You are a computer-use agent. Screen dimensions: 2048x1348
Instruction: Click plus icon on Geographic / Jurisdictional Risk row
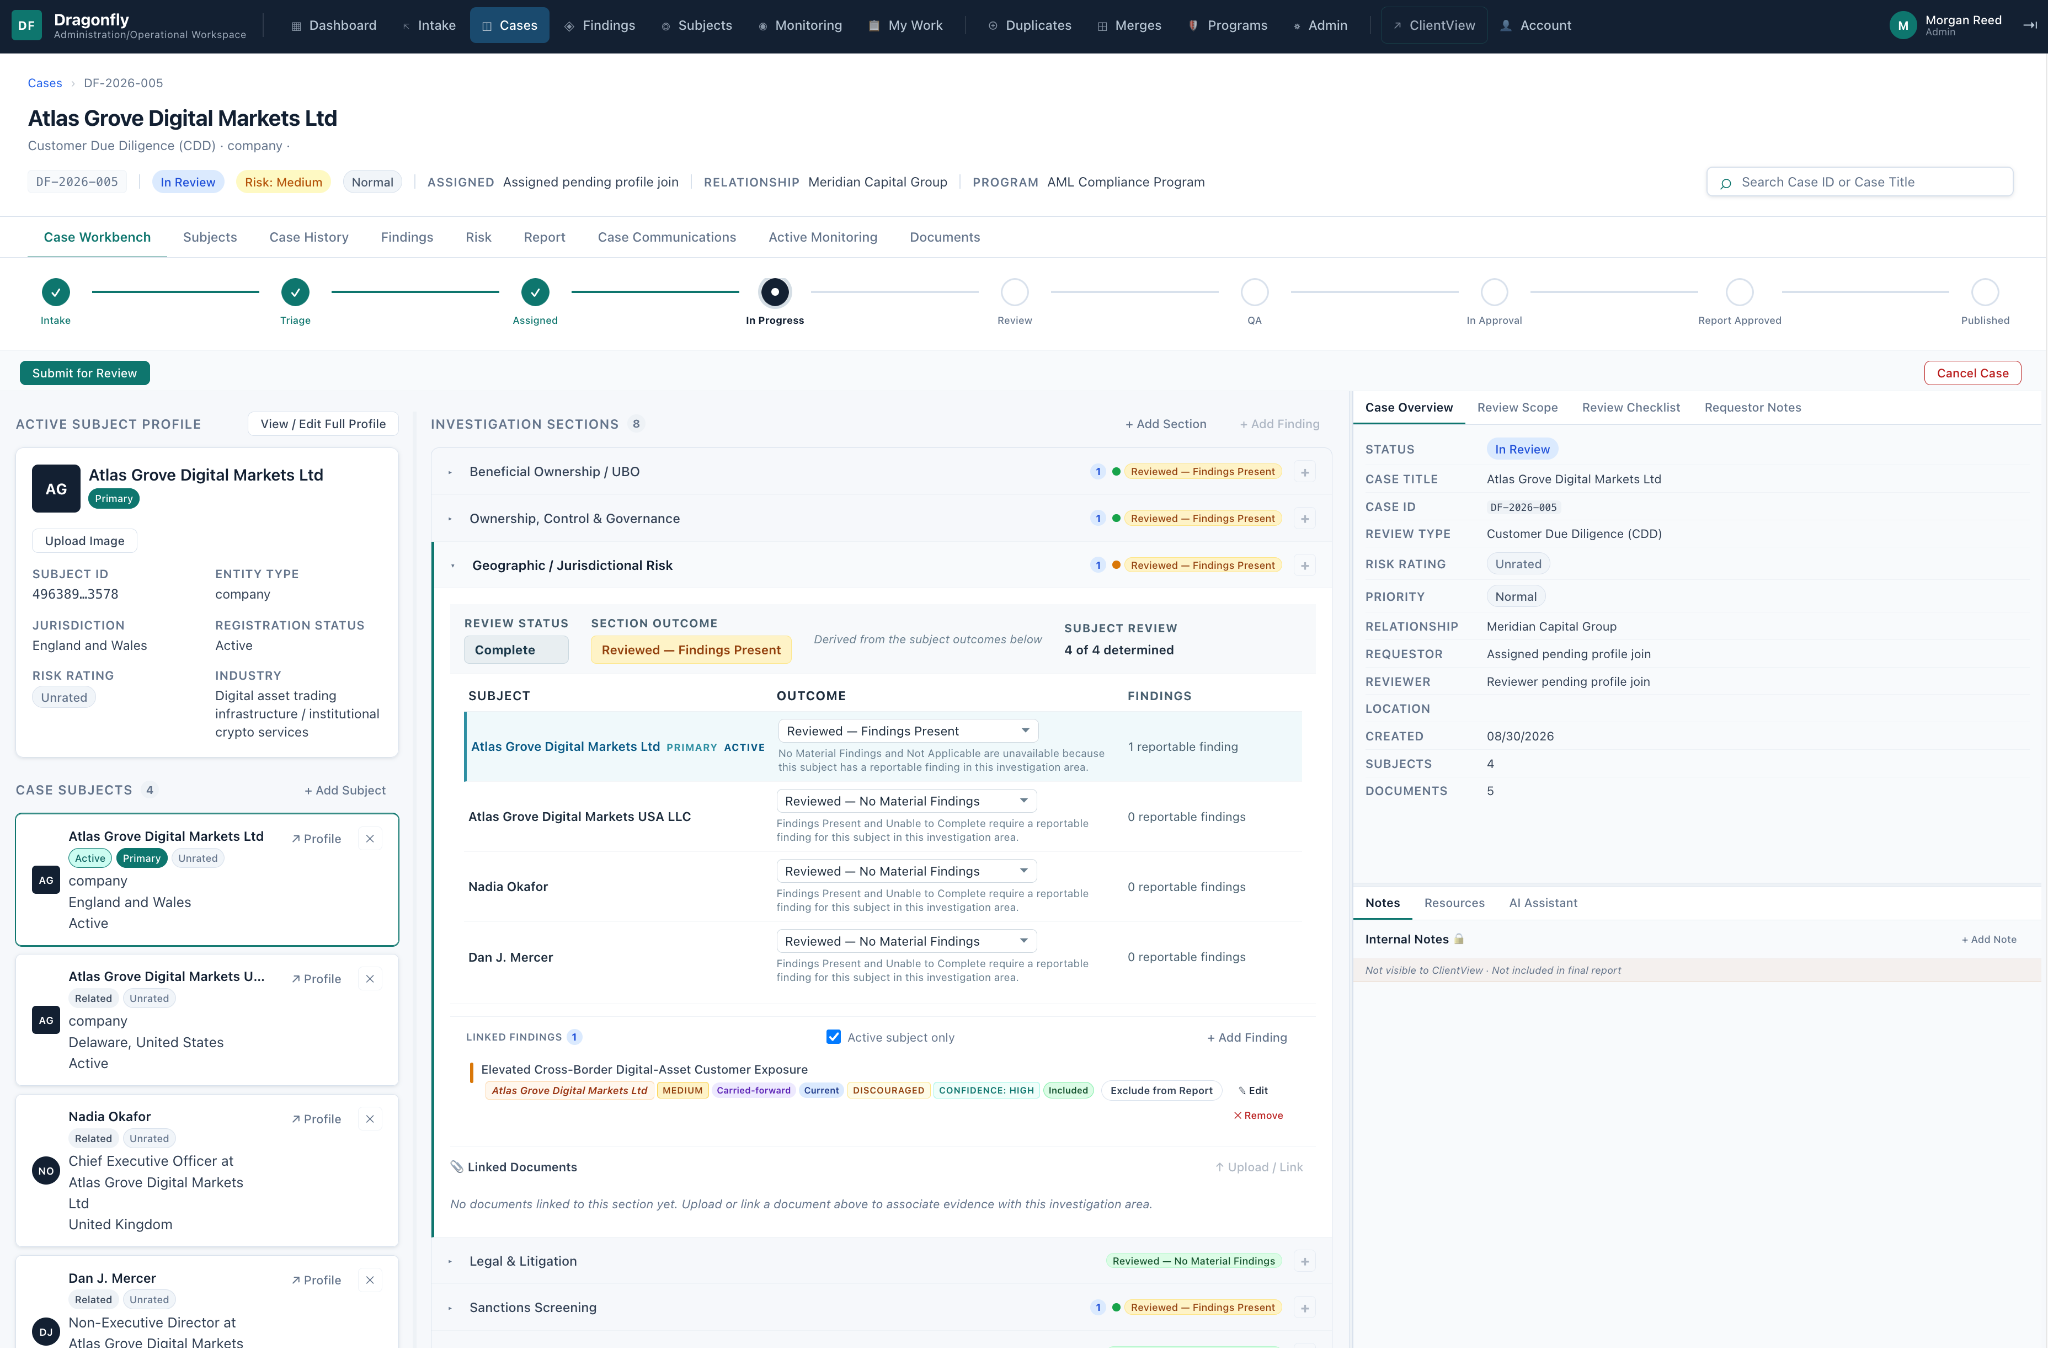[1305, 566]
